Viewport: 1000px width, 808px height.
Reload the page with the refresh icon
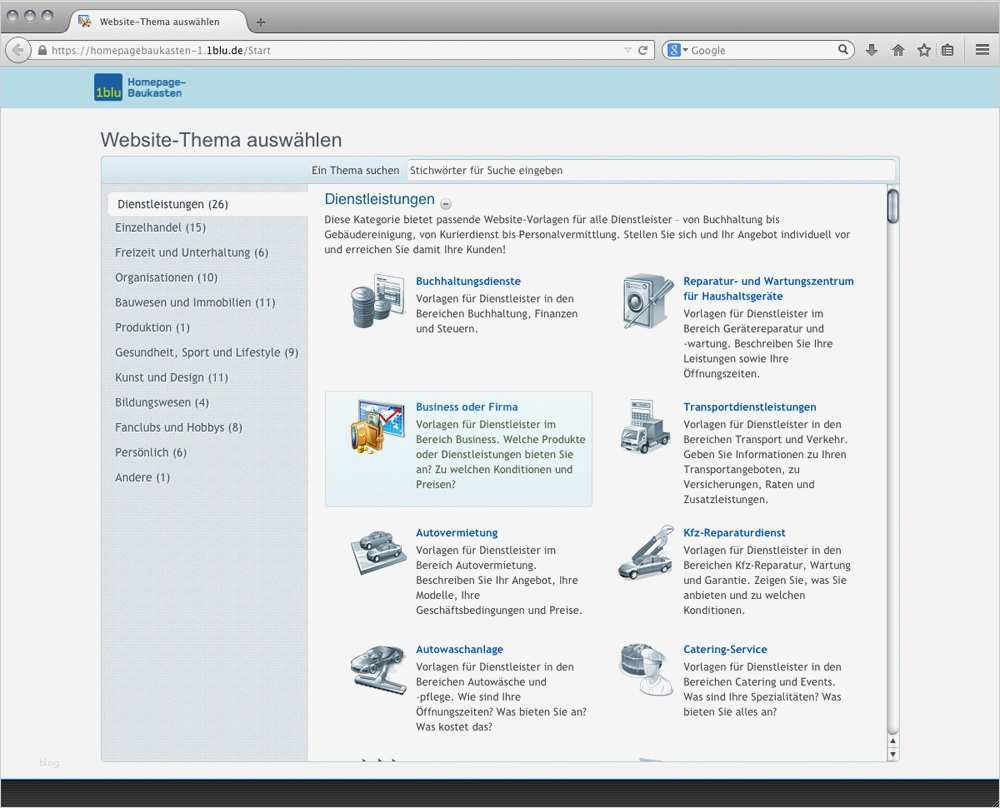[643, 50]
